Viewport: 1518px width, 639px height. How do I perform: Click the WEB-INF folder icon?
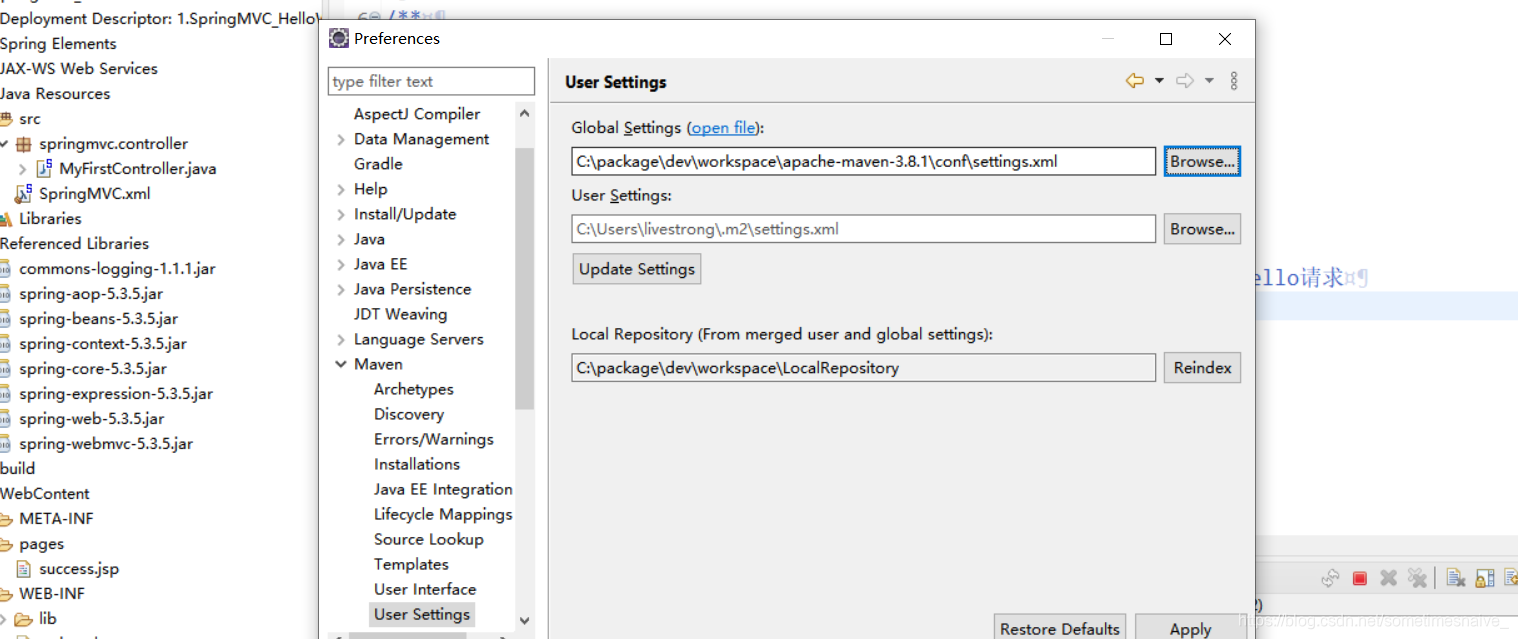pos(5,594)
